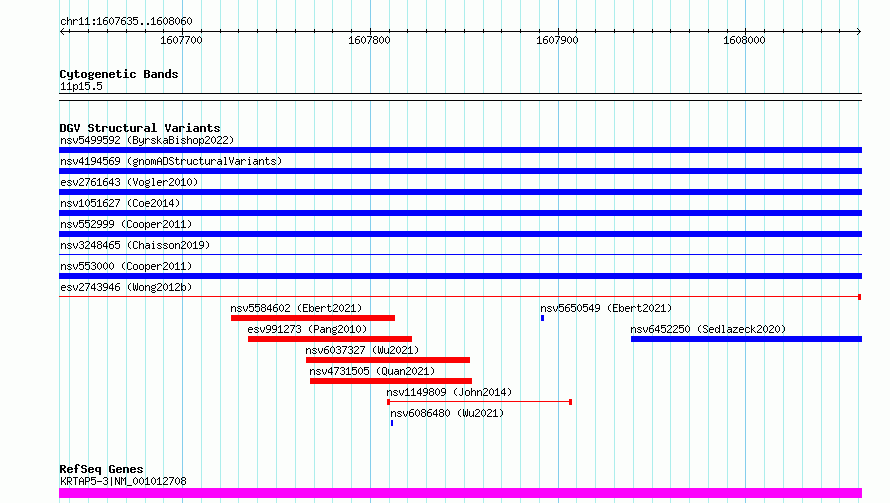Image resolution: width=890 pixels, height=503 pixels.
Task: Click the 1607700 ruler position label
Action: (x=181, y=40)
